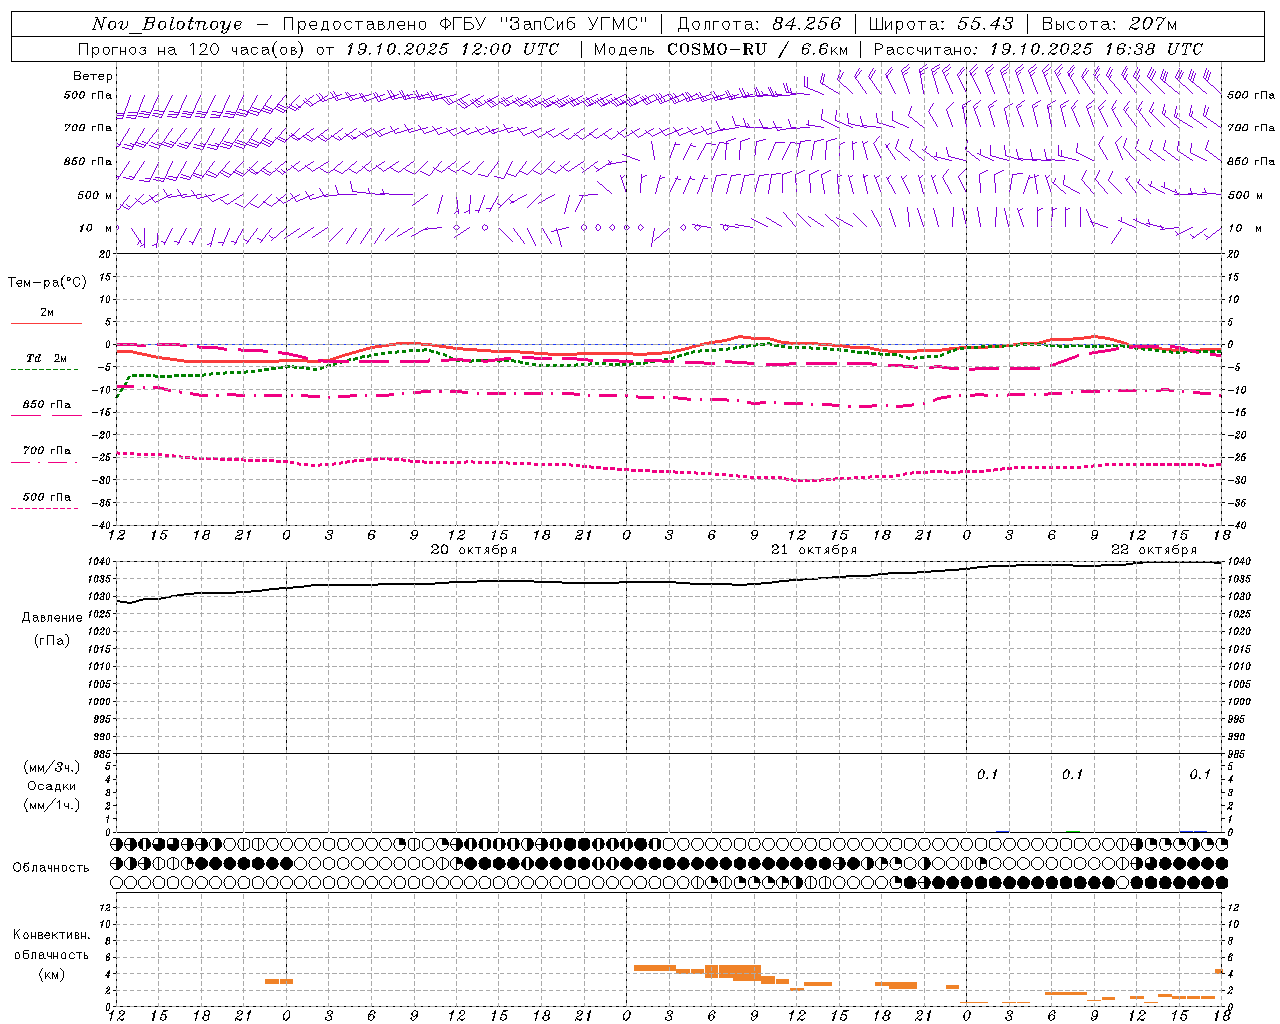Click the isolated orange convective bar at 0h 20 октября
The height and width of the screenshot is (1024, 1280).
279,981
